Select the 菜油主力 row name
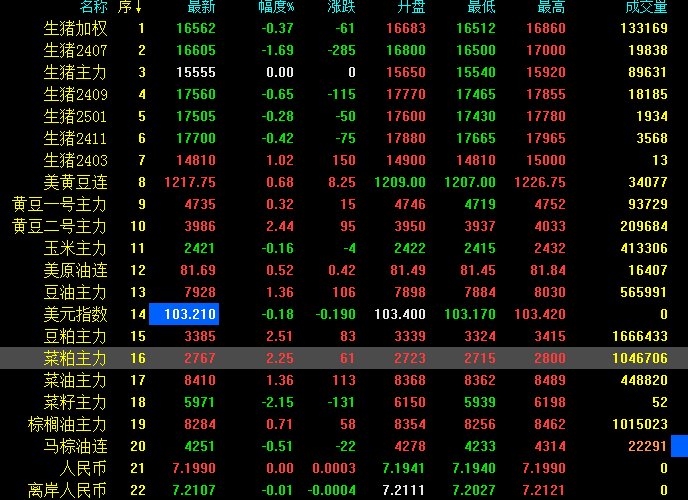688x500 pixels. (75, 380)
